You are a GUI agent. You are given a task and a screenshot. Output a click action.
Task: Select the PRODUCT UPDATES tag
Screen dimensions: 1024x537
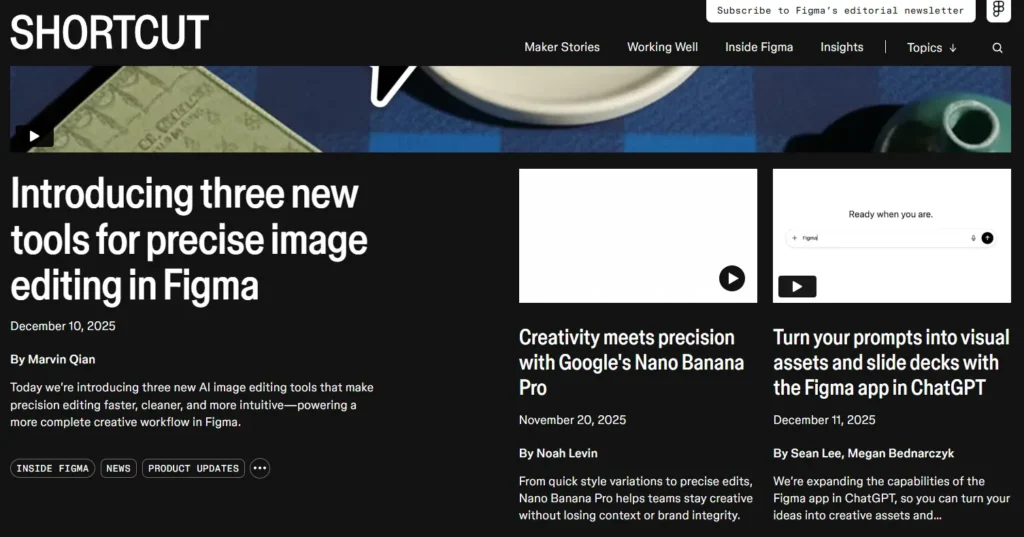[x=193, y=468]
